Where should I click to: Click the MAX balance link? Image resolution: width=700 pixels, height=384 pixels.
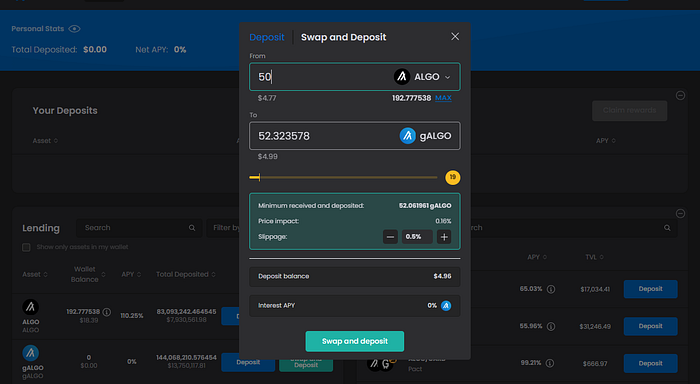[443, 98]
